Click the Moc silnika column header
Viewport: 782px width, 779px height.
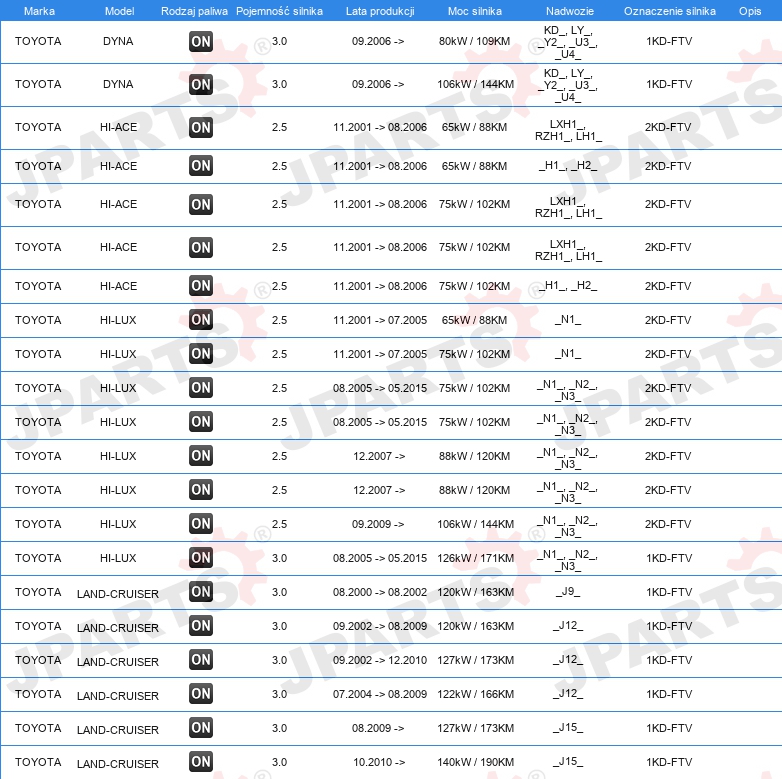coord(475,11)
